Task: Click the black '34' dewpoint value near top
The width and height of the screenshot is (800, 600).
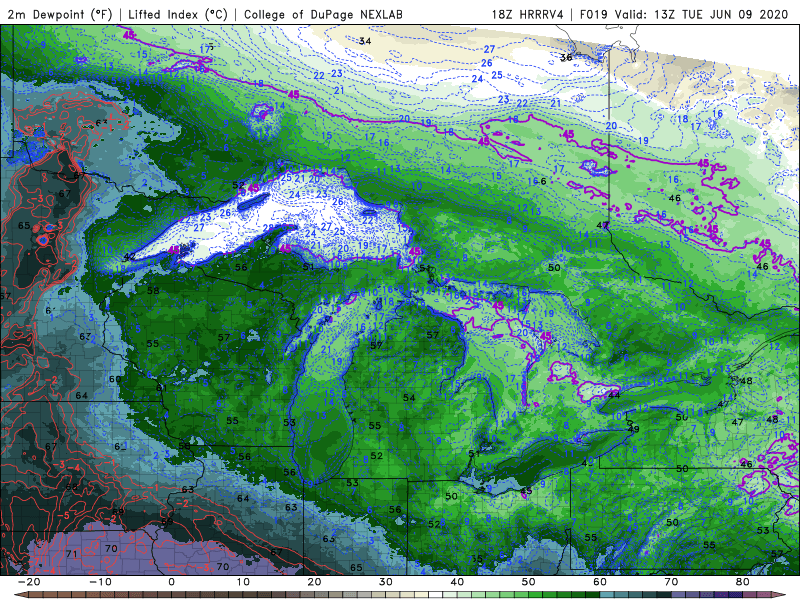Action: [365, 41]
